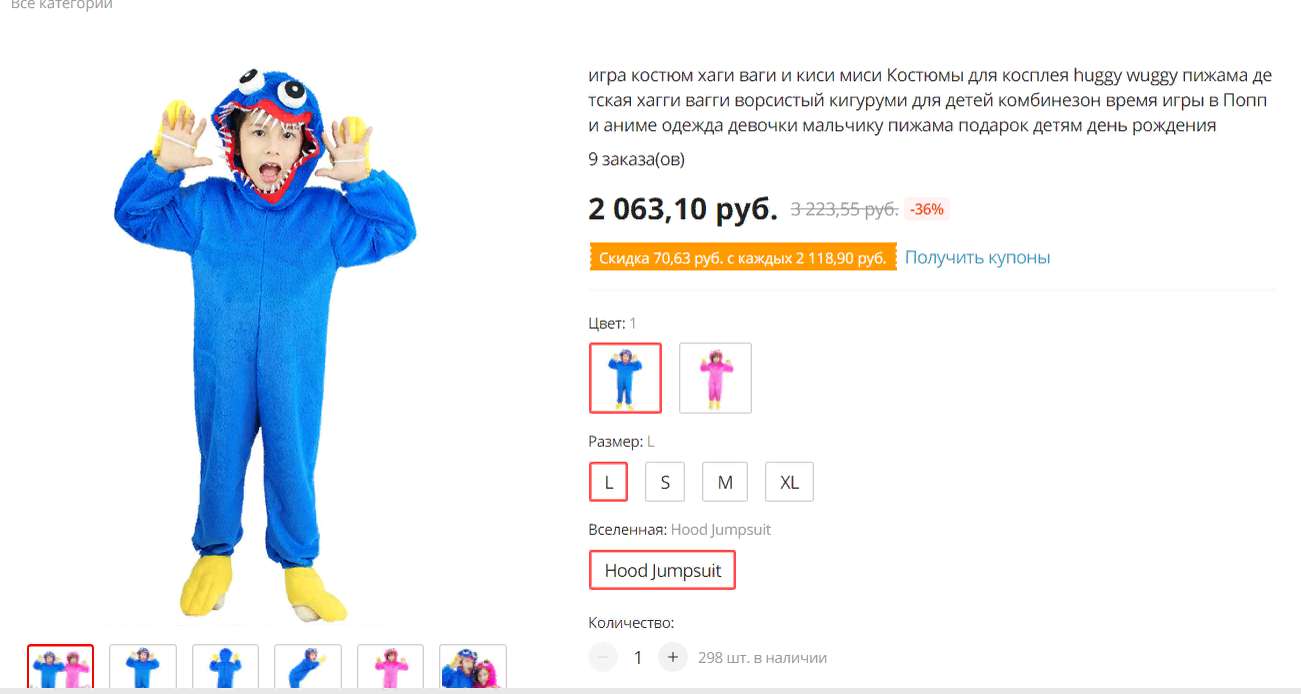Screen dimensions: 1301x694
Task: Click the -36% discount badge
Action: (x=927, y=209)
